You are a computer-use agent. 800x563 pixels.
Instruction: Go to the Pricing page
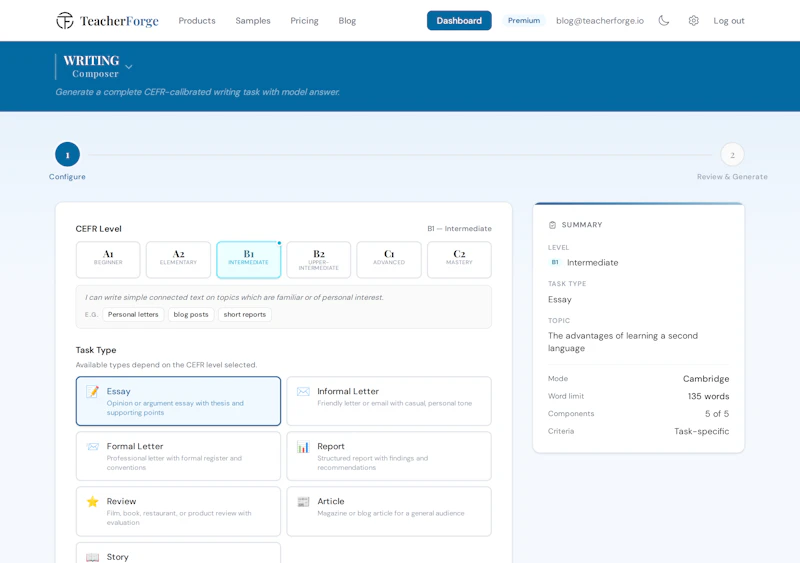coord(304,20)
